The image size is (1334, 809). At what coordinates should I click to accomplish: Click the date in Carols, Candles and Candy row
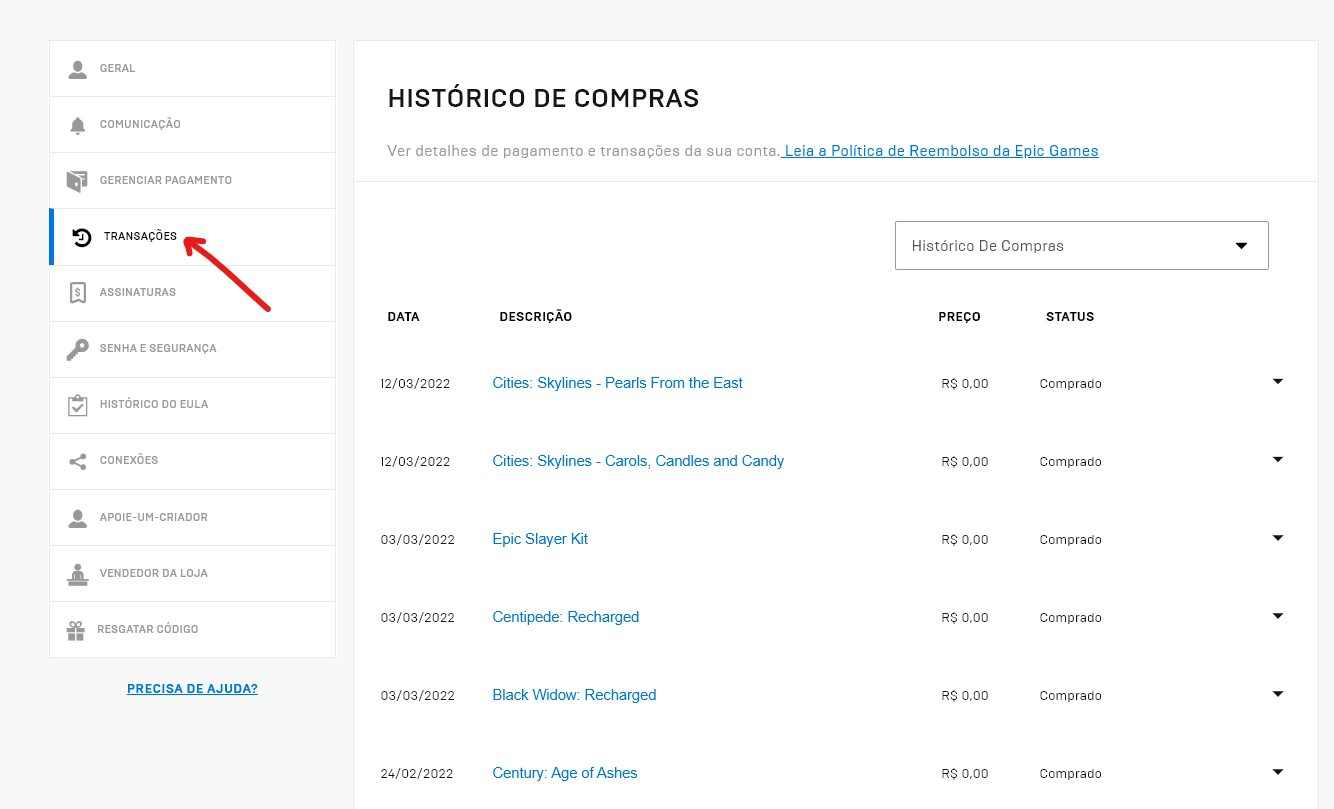pos(416,462)
